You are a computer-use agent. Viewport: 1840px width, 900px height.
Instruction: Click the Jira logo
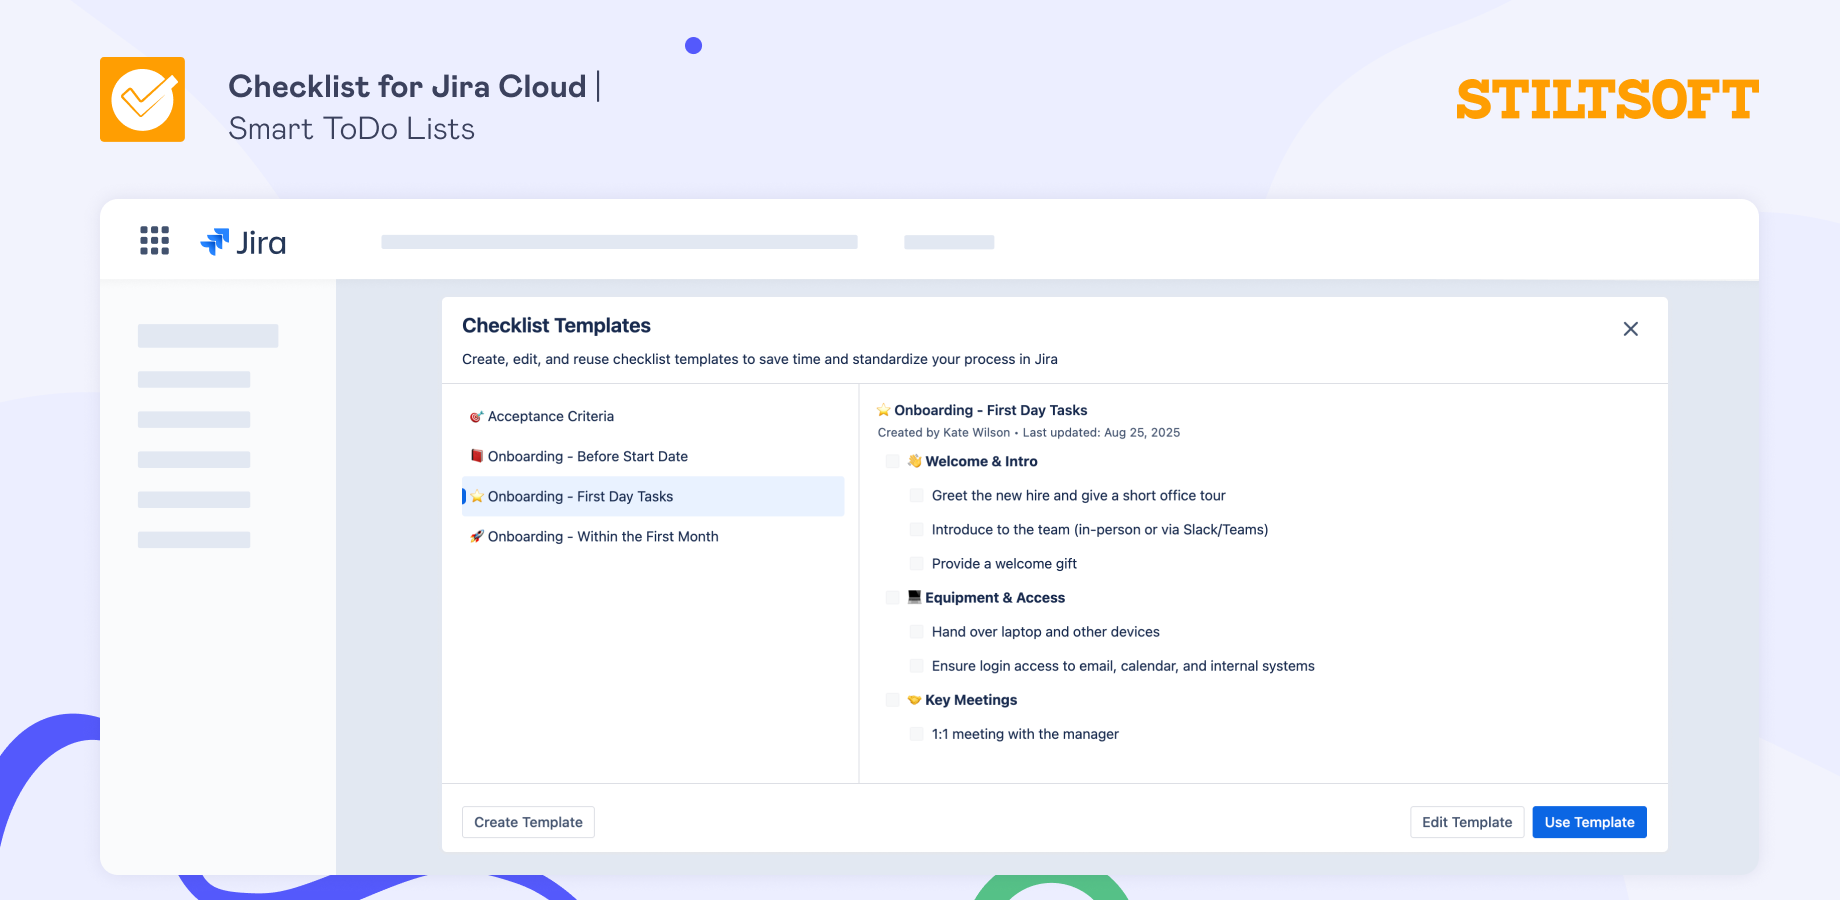click(243, 242)
